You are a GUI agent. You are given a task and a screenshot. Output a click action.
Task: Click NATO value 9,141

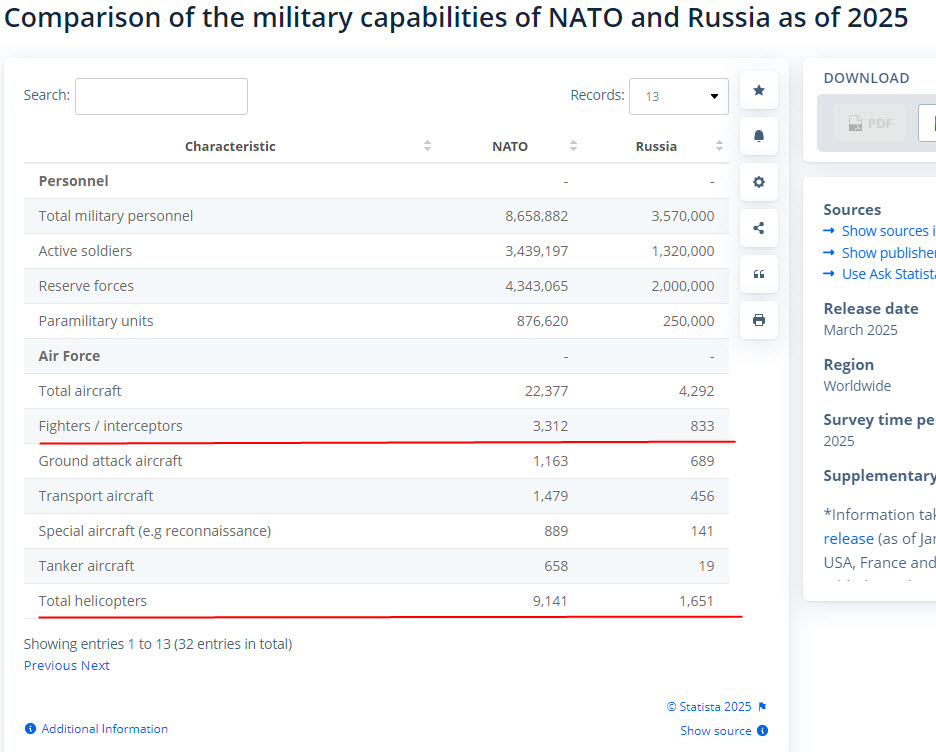pyautogui.click(x=550, y=601)
